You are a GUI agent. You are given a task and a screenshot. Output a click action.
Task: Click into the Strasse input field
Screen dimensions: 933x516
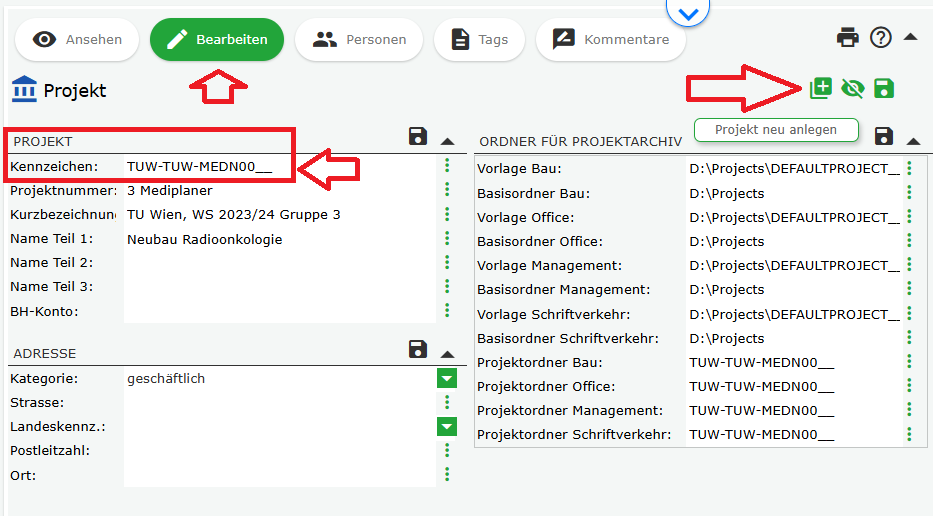[280, 403]
